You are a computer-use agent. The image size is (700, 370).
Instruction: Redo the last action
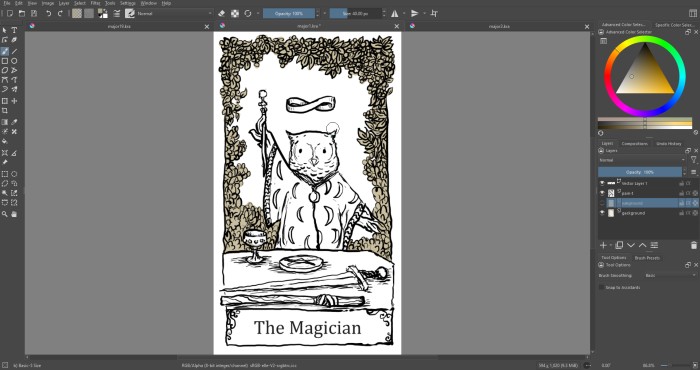tap(60, 13)
